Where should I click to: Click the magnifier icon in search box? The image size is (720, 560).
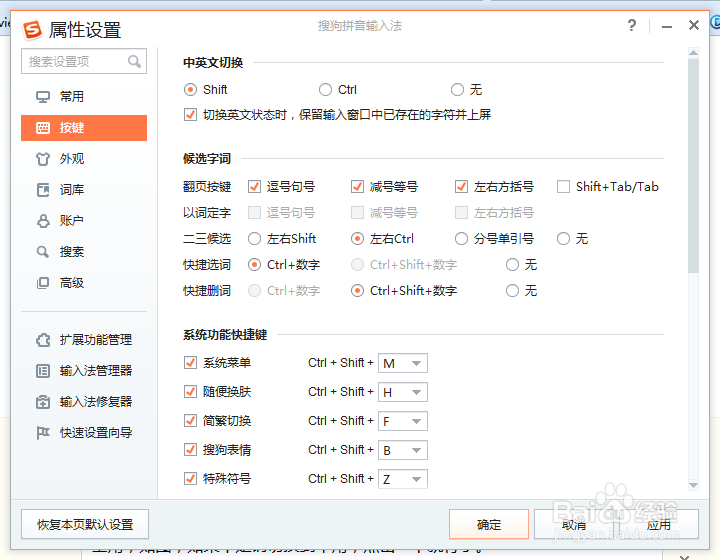pos(135,62)
